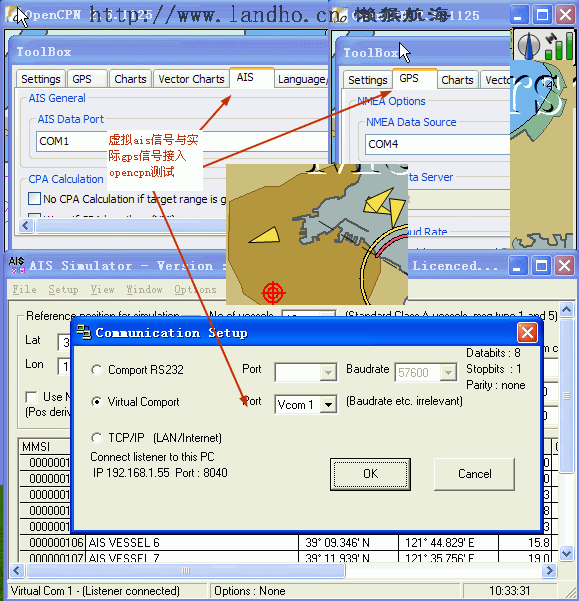Click the Cancel button

pos(474,474)
